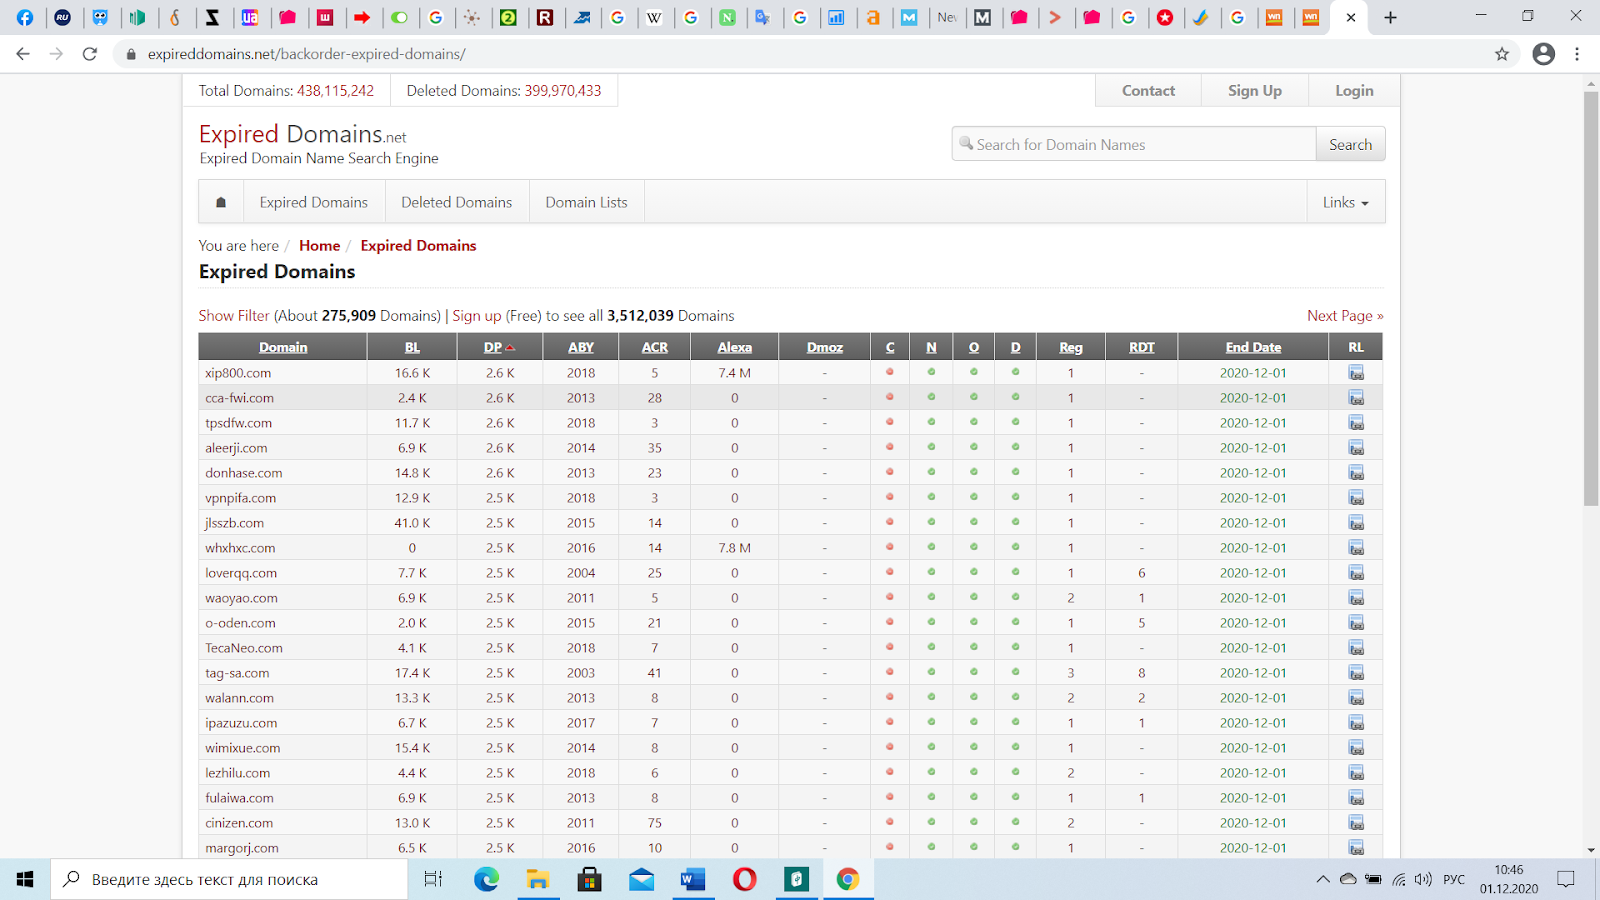Click the page vertical scrollbar thumb
The image size is (1600, 900).
pos(1591,300)
